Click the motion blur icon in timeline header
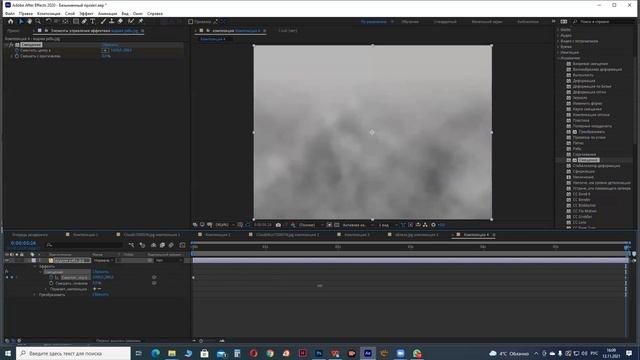Viewport: 640px width, 360px height. tap(171, 245)
